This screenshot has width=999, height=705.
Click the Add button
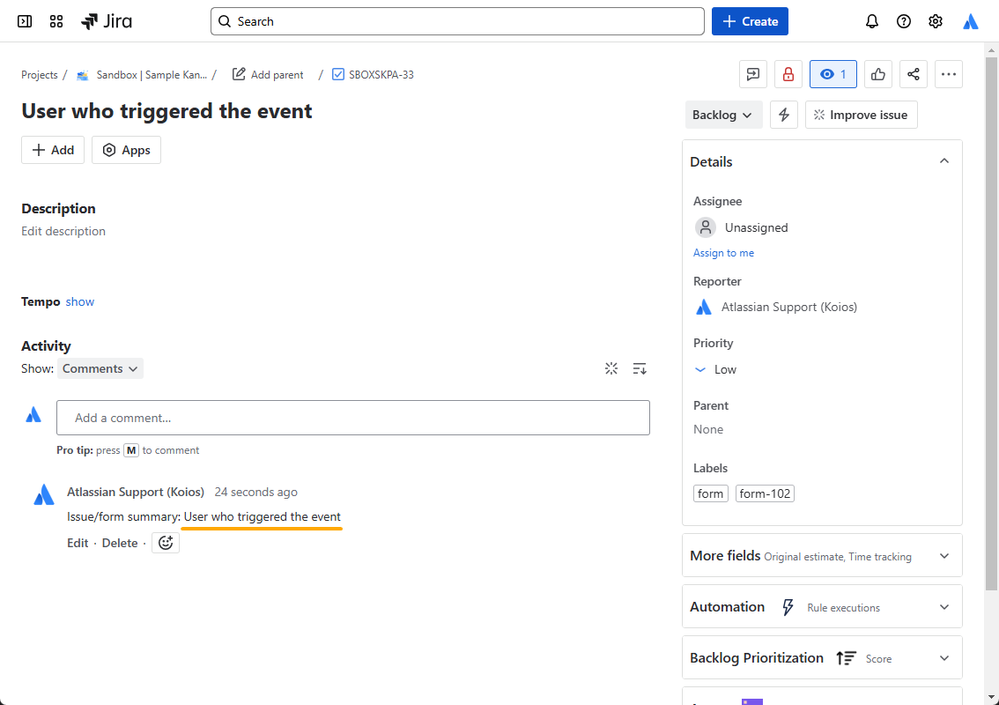(x=53, y=150)
